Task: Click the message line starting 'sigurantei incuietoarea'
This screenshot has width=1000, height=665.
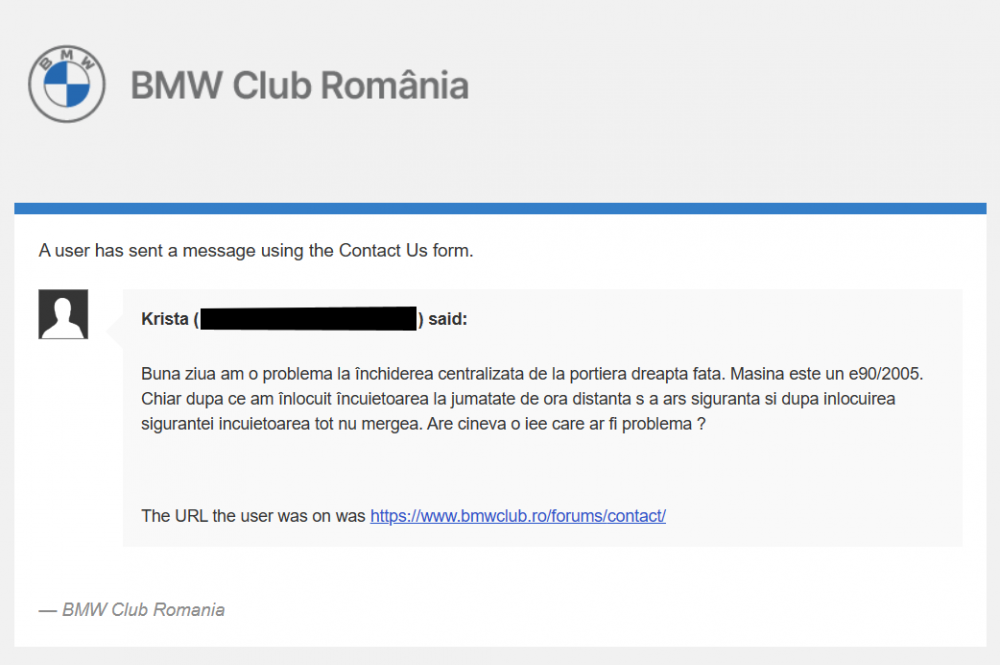Action: point(423,424)
